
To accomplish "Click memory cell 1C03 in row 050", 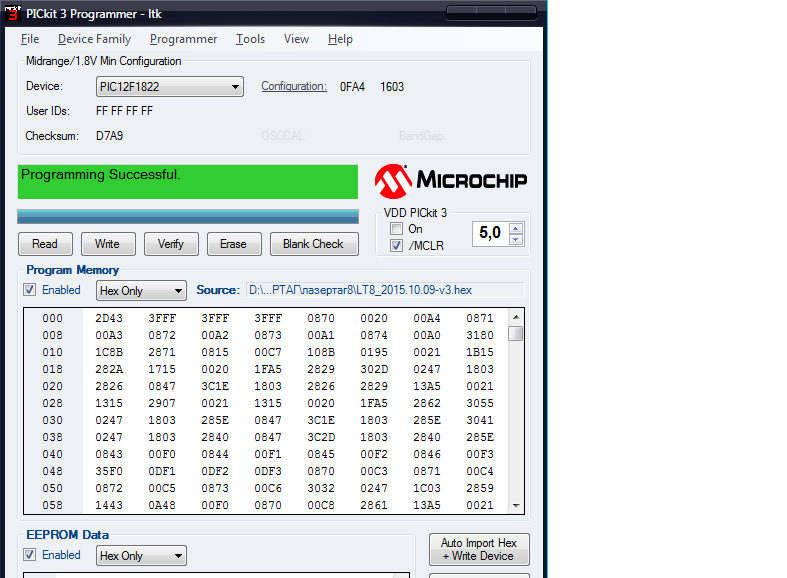I will point(427,489).
